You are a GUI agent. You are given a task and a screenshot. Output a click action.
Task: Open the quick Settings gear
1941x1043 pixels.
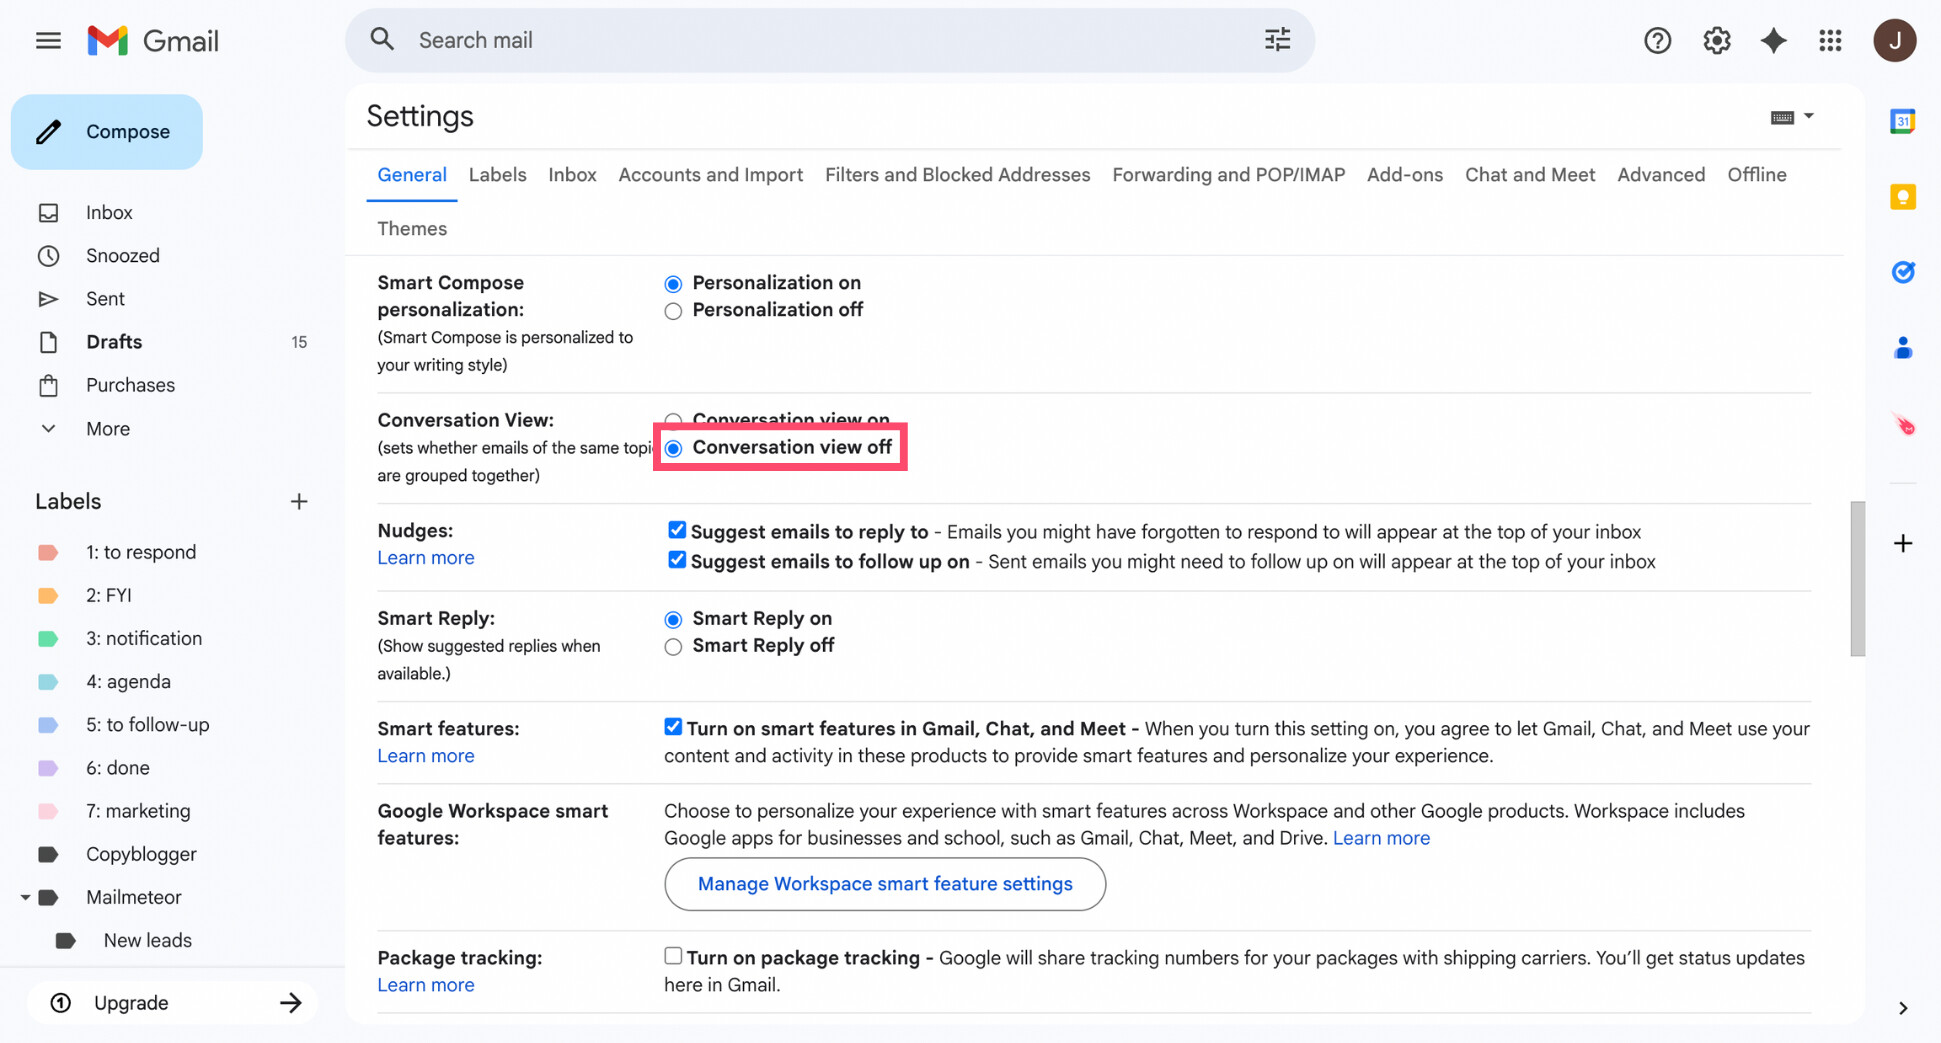click(1716, 40)
